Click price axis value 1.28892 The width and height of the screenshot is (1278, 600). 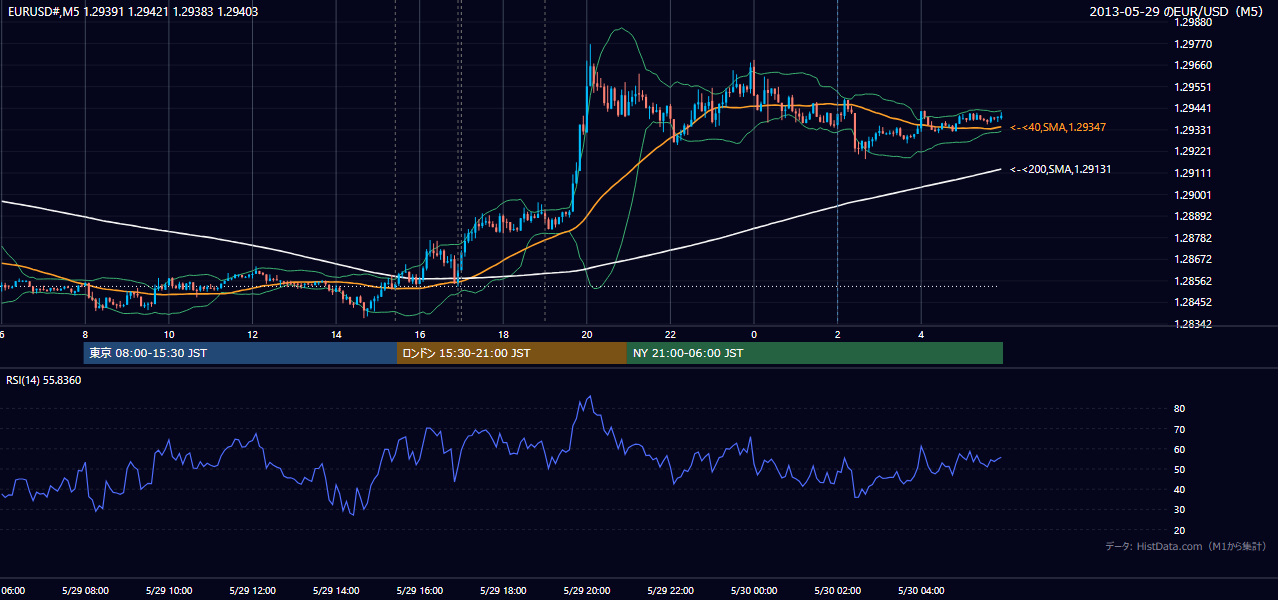coord(1192,216)
